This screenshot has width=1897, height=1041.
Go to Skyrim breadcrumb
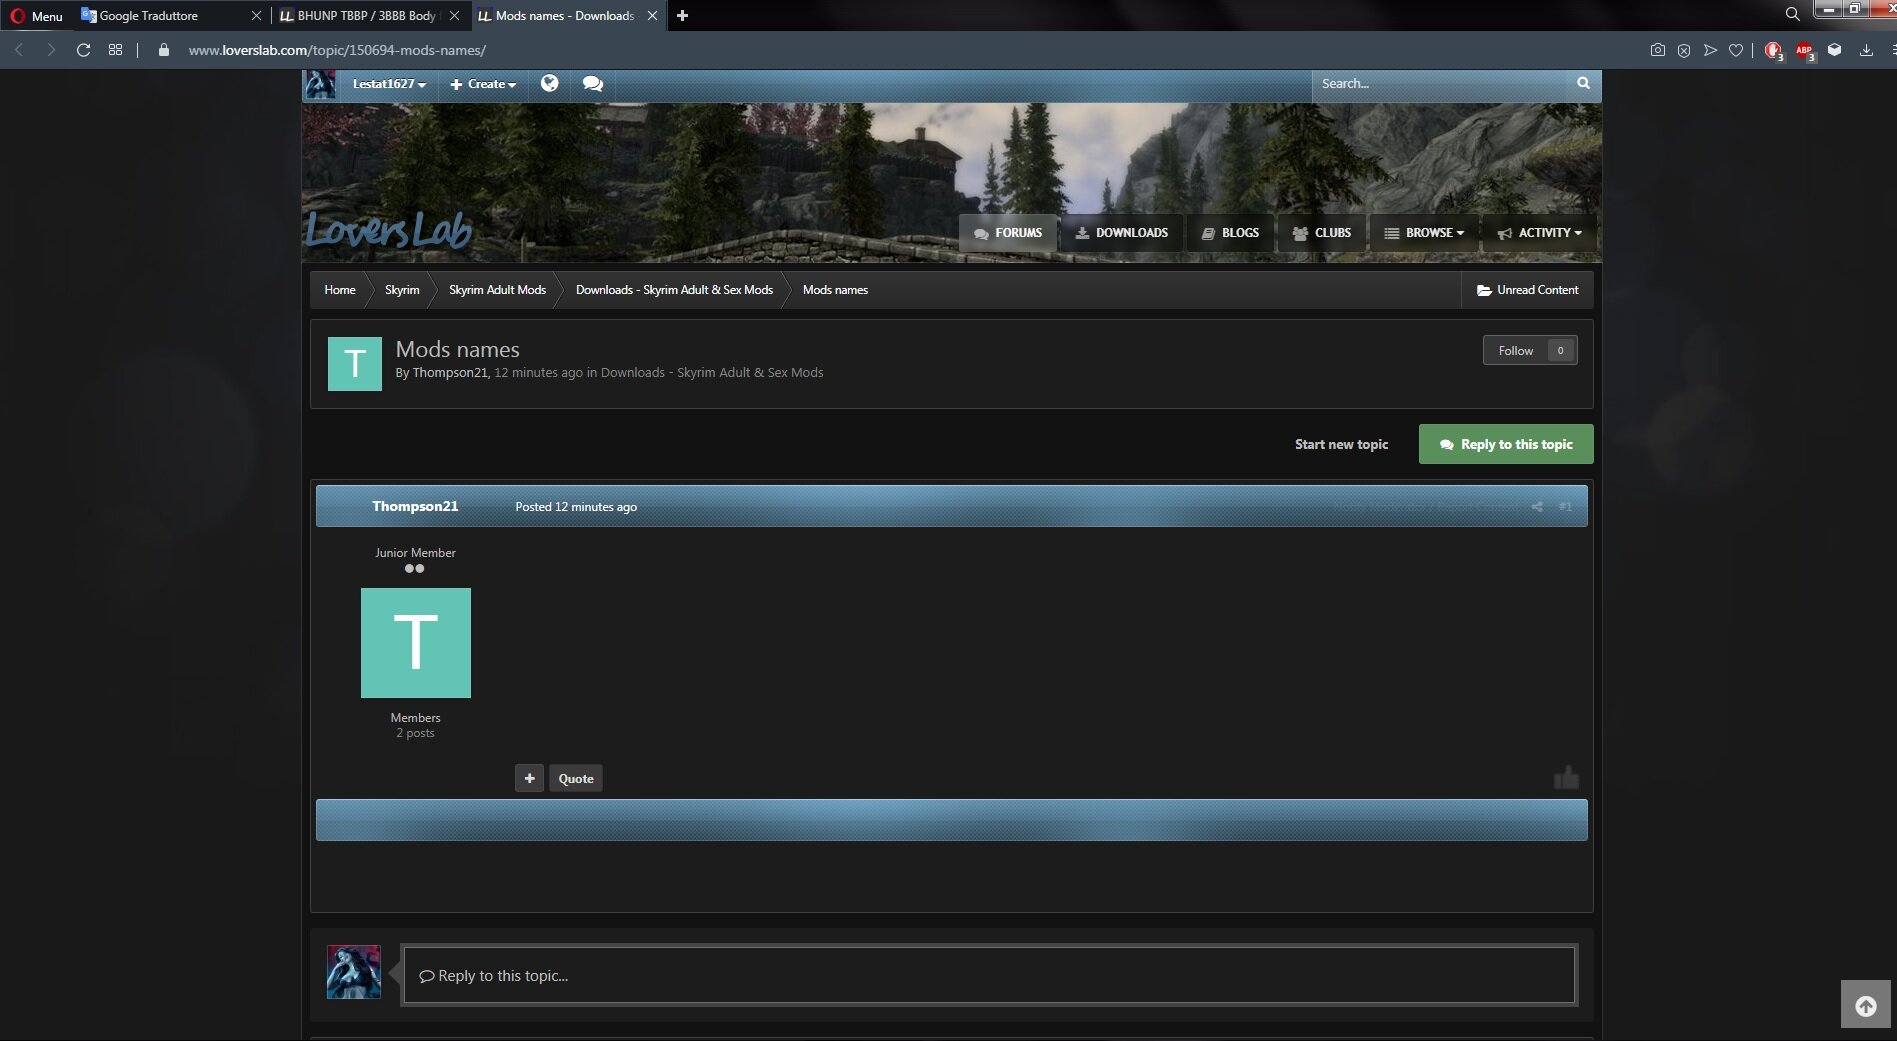point(402,290)
